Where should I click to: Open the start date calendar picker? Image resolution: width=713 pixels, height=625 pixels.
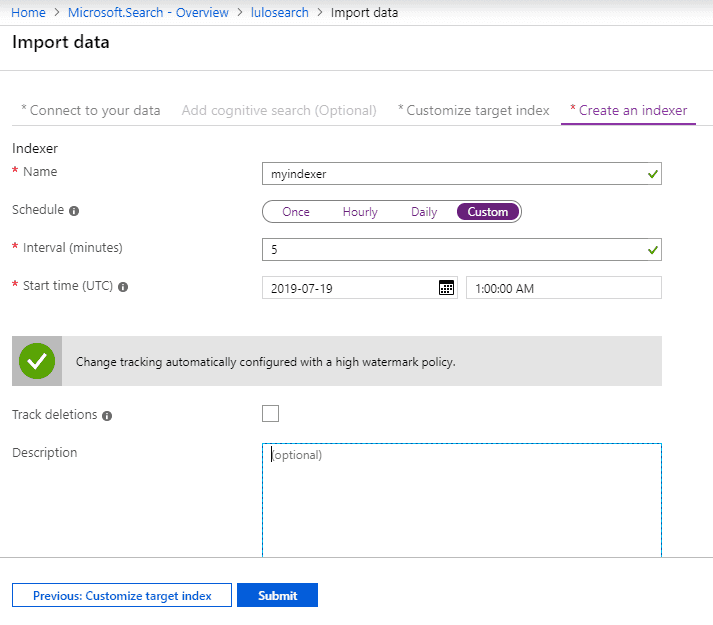click(446, 287)
